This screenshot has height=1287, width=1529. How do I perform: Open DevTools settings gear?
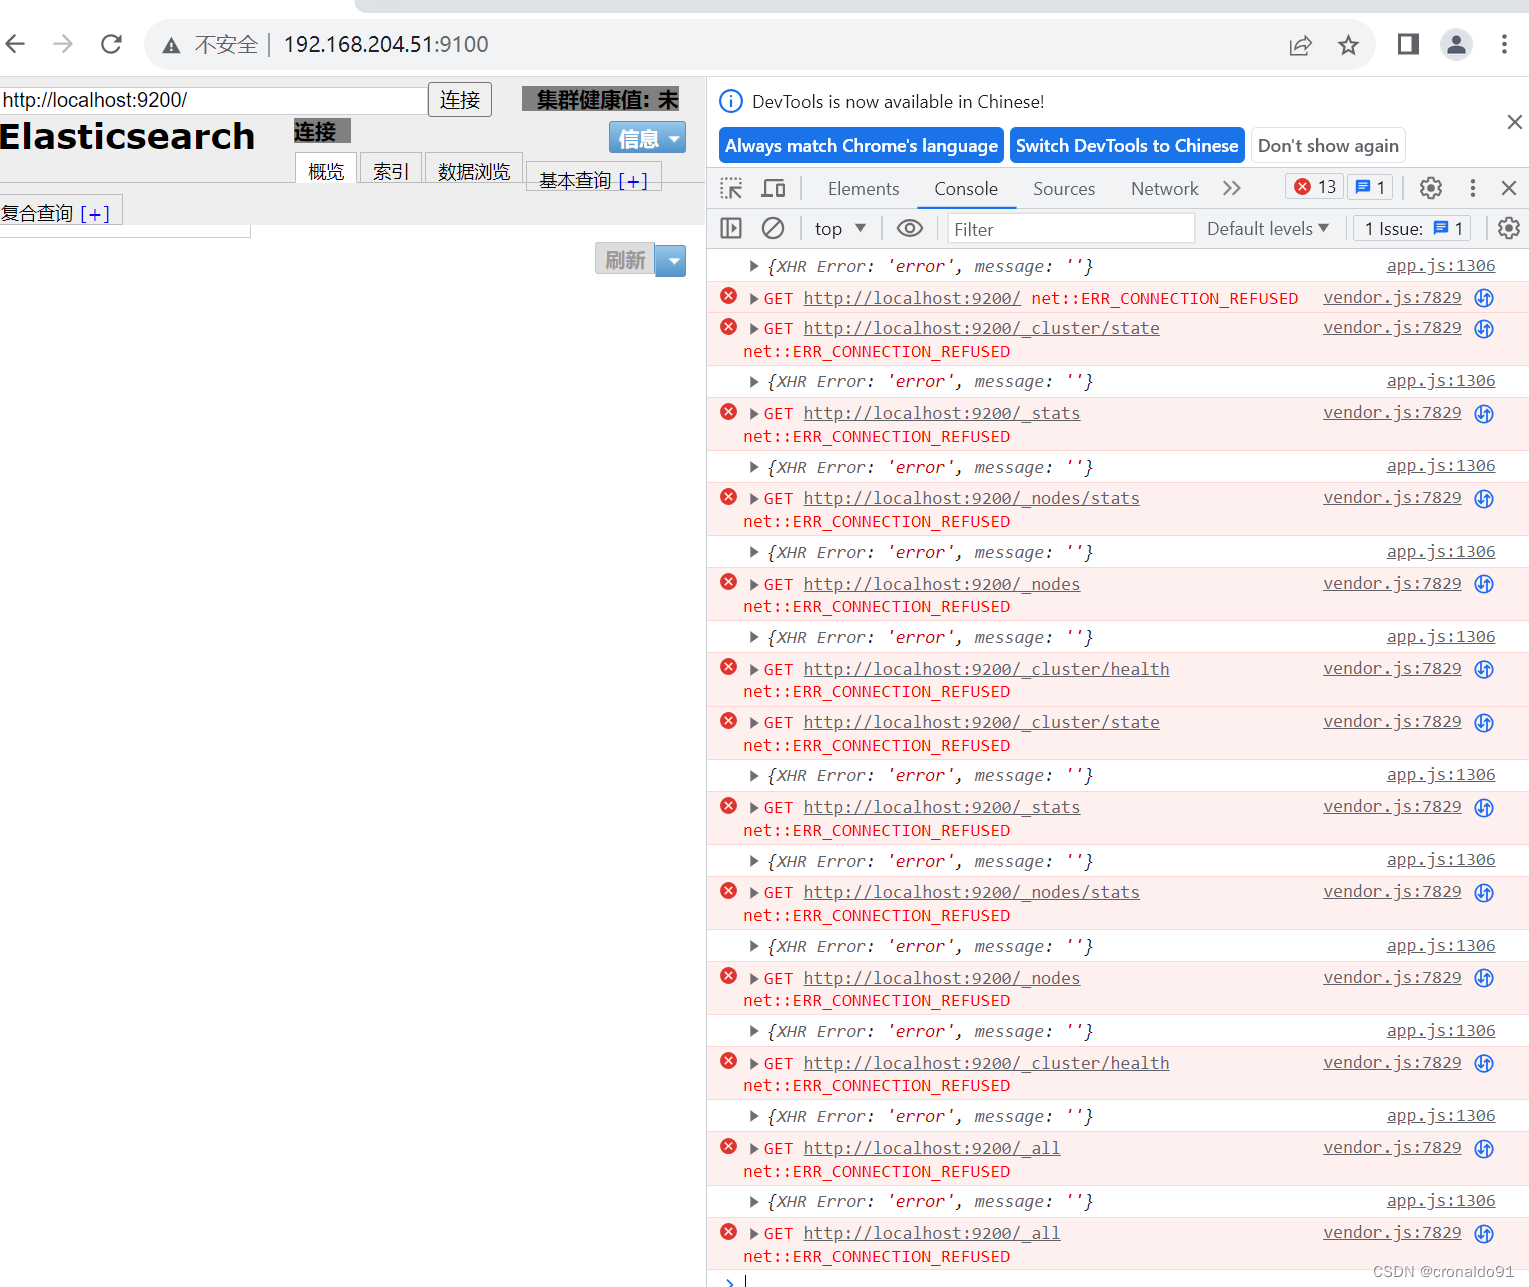pos(1431,188)
